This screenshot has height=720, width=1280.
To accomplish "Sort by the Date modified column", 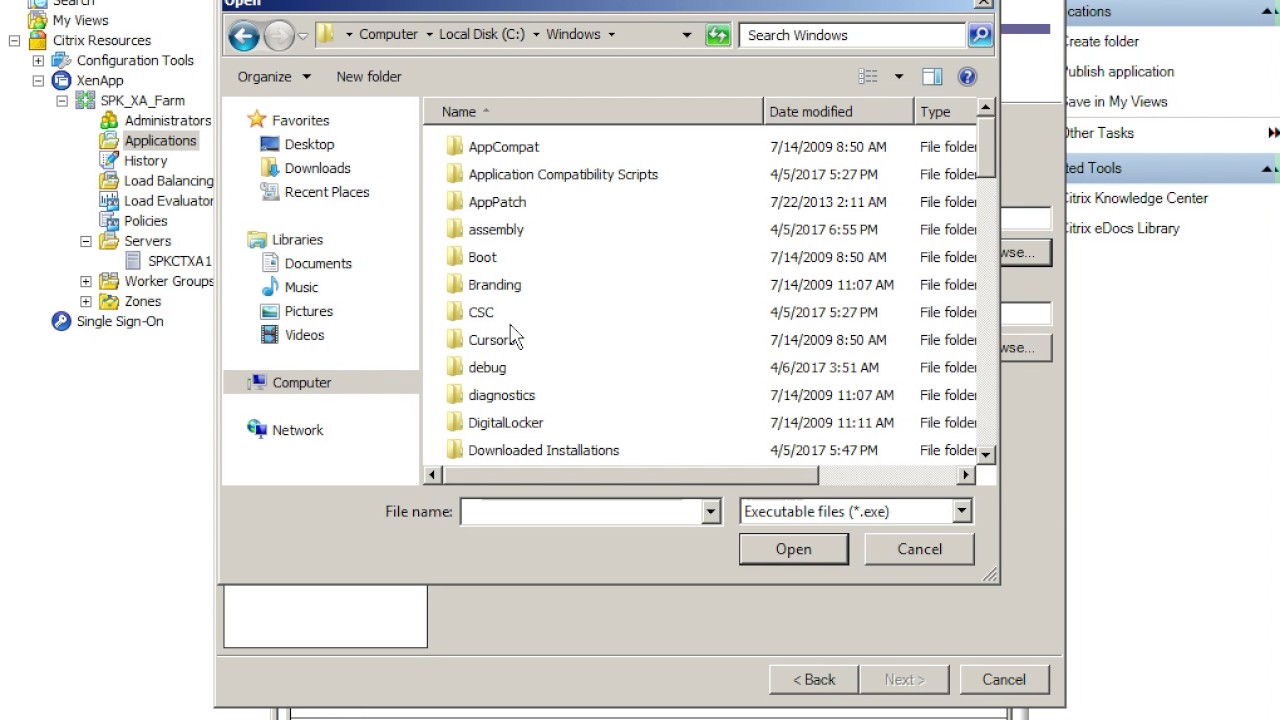I will click(x=839, y=111).
